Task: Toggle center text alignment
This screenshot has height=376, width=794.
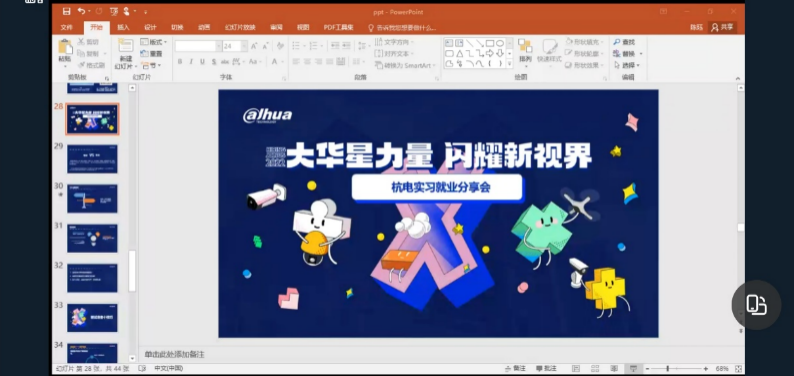Action: pos(307,62)
